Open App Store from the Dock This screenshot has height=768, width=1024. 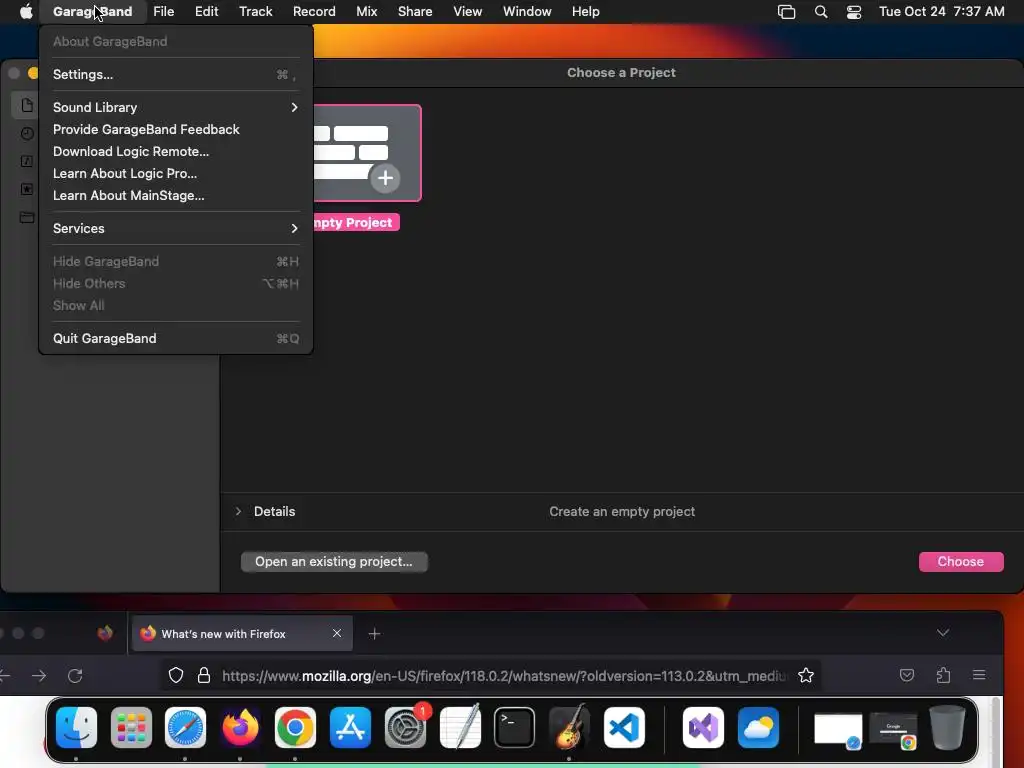(351, 727)
